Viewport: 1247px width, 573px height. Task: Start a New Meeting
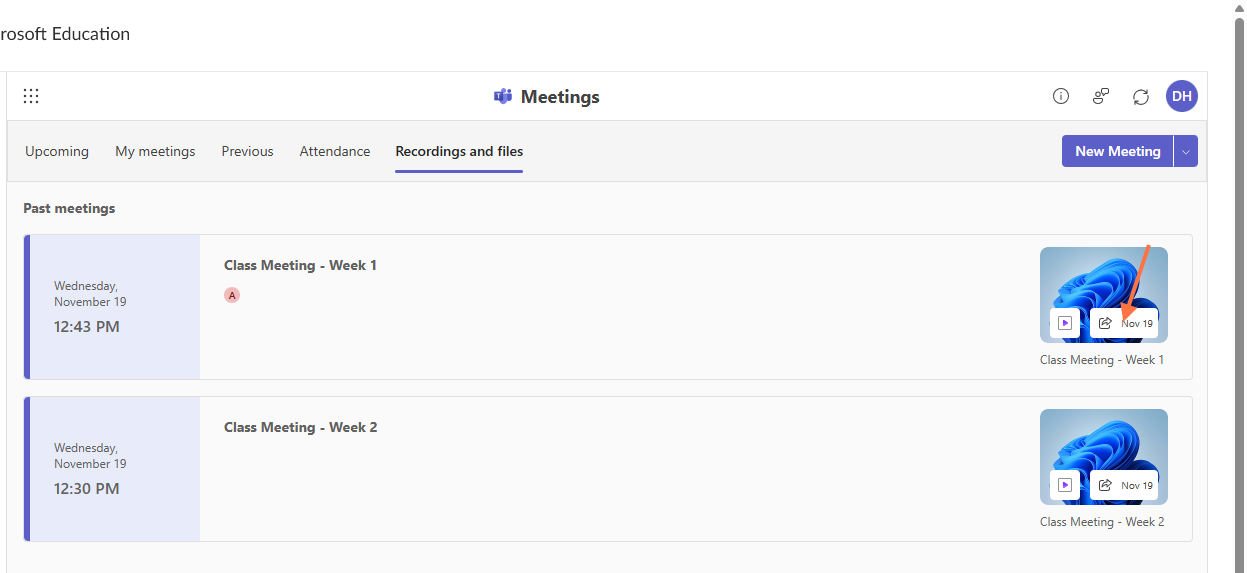[x=1118, y=151]
